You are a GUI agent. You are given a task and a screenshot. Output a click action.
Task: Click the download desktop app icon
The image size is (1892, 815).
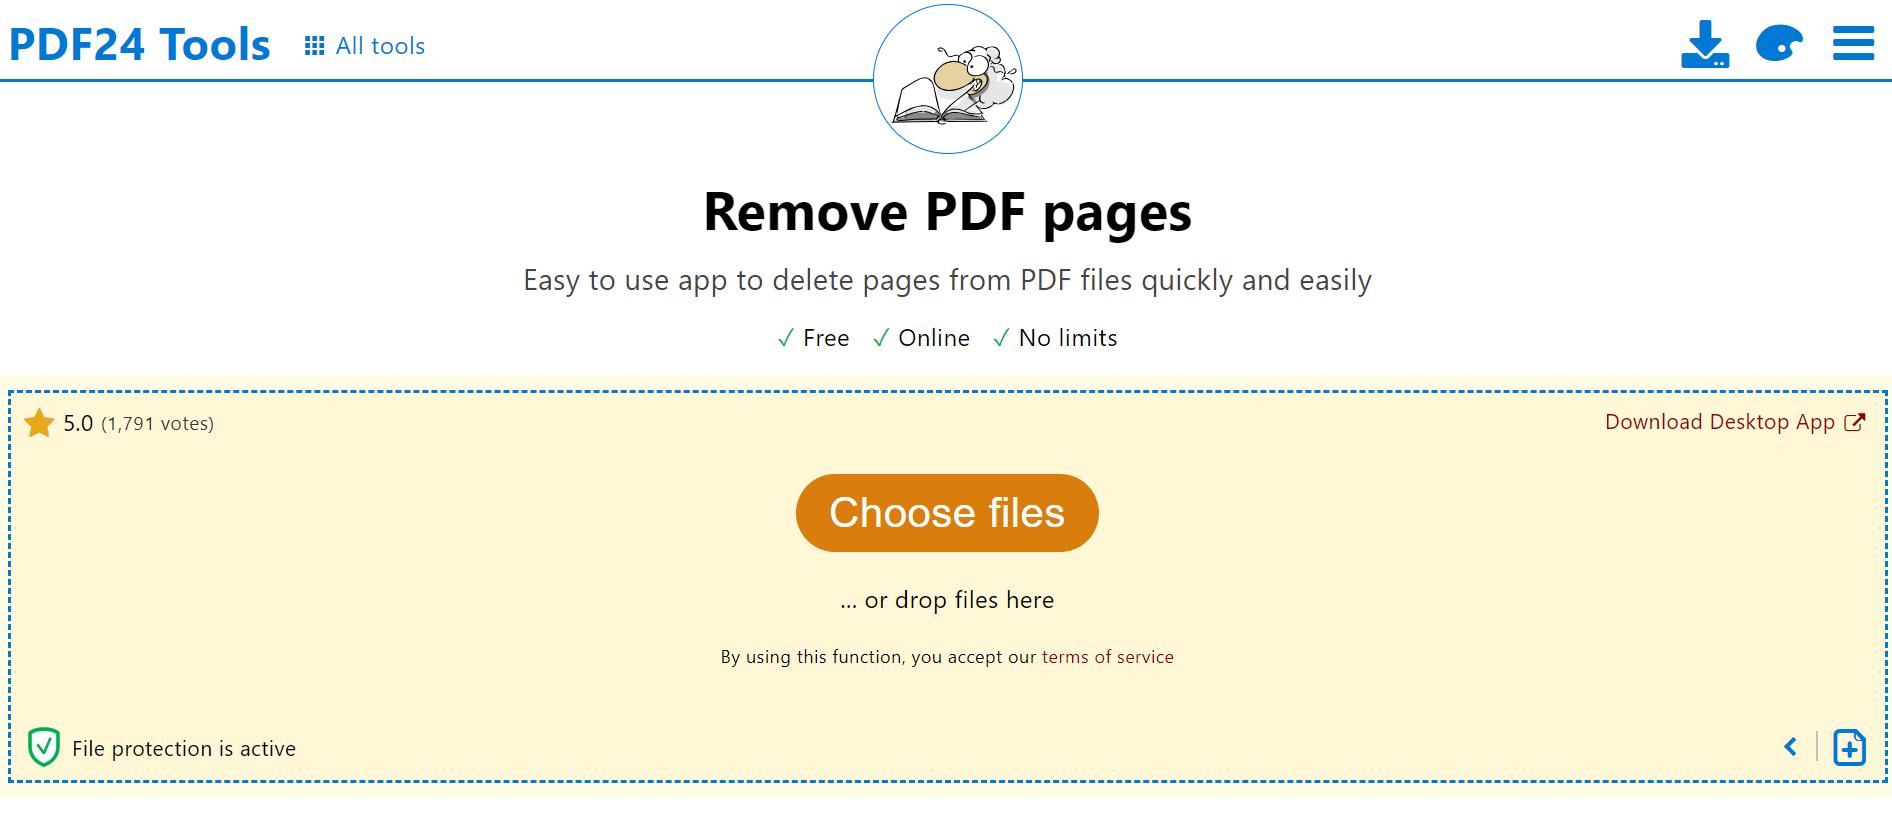[x=1705, y=44]
